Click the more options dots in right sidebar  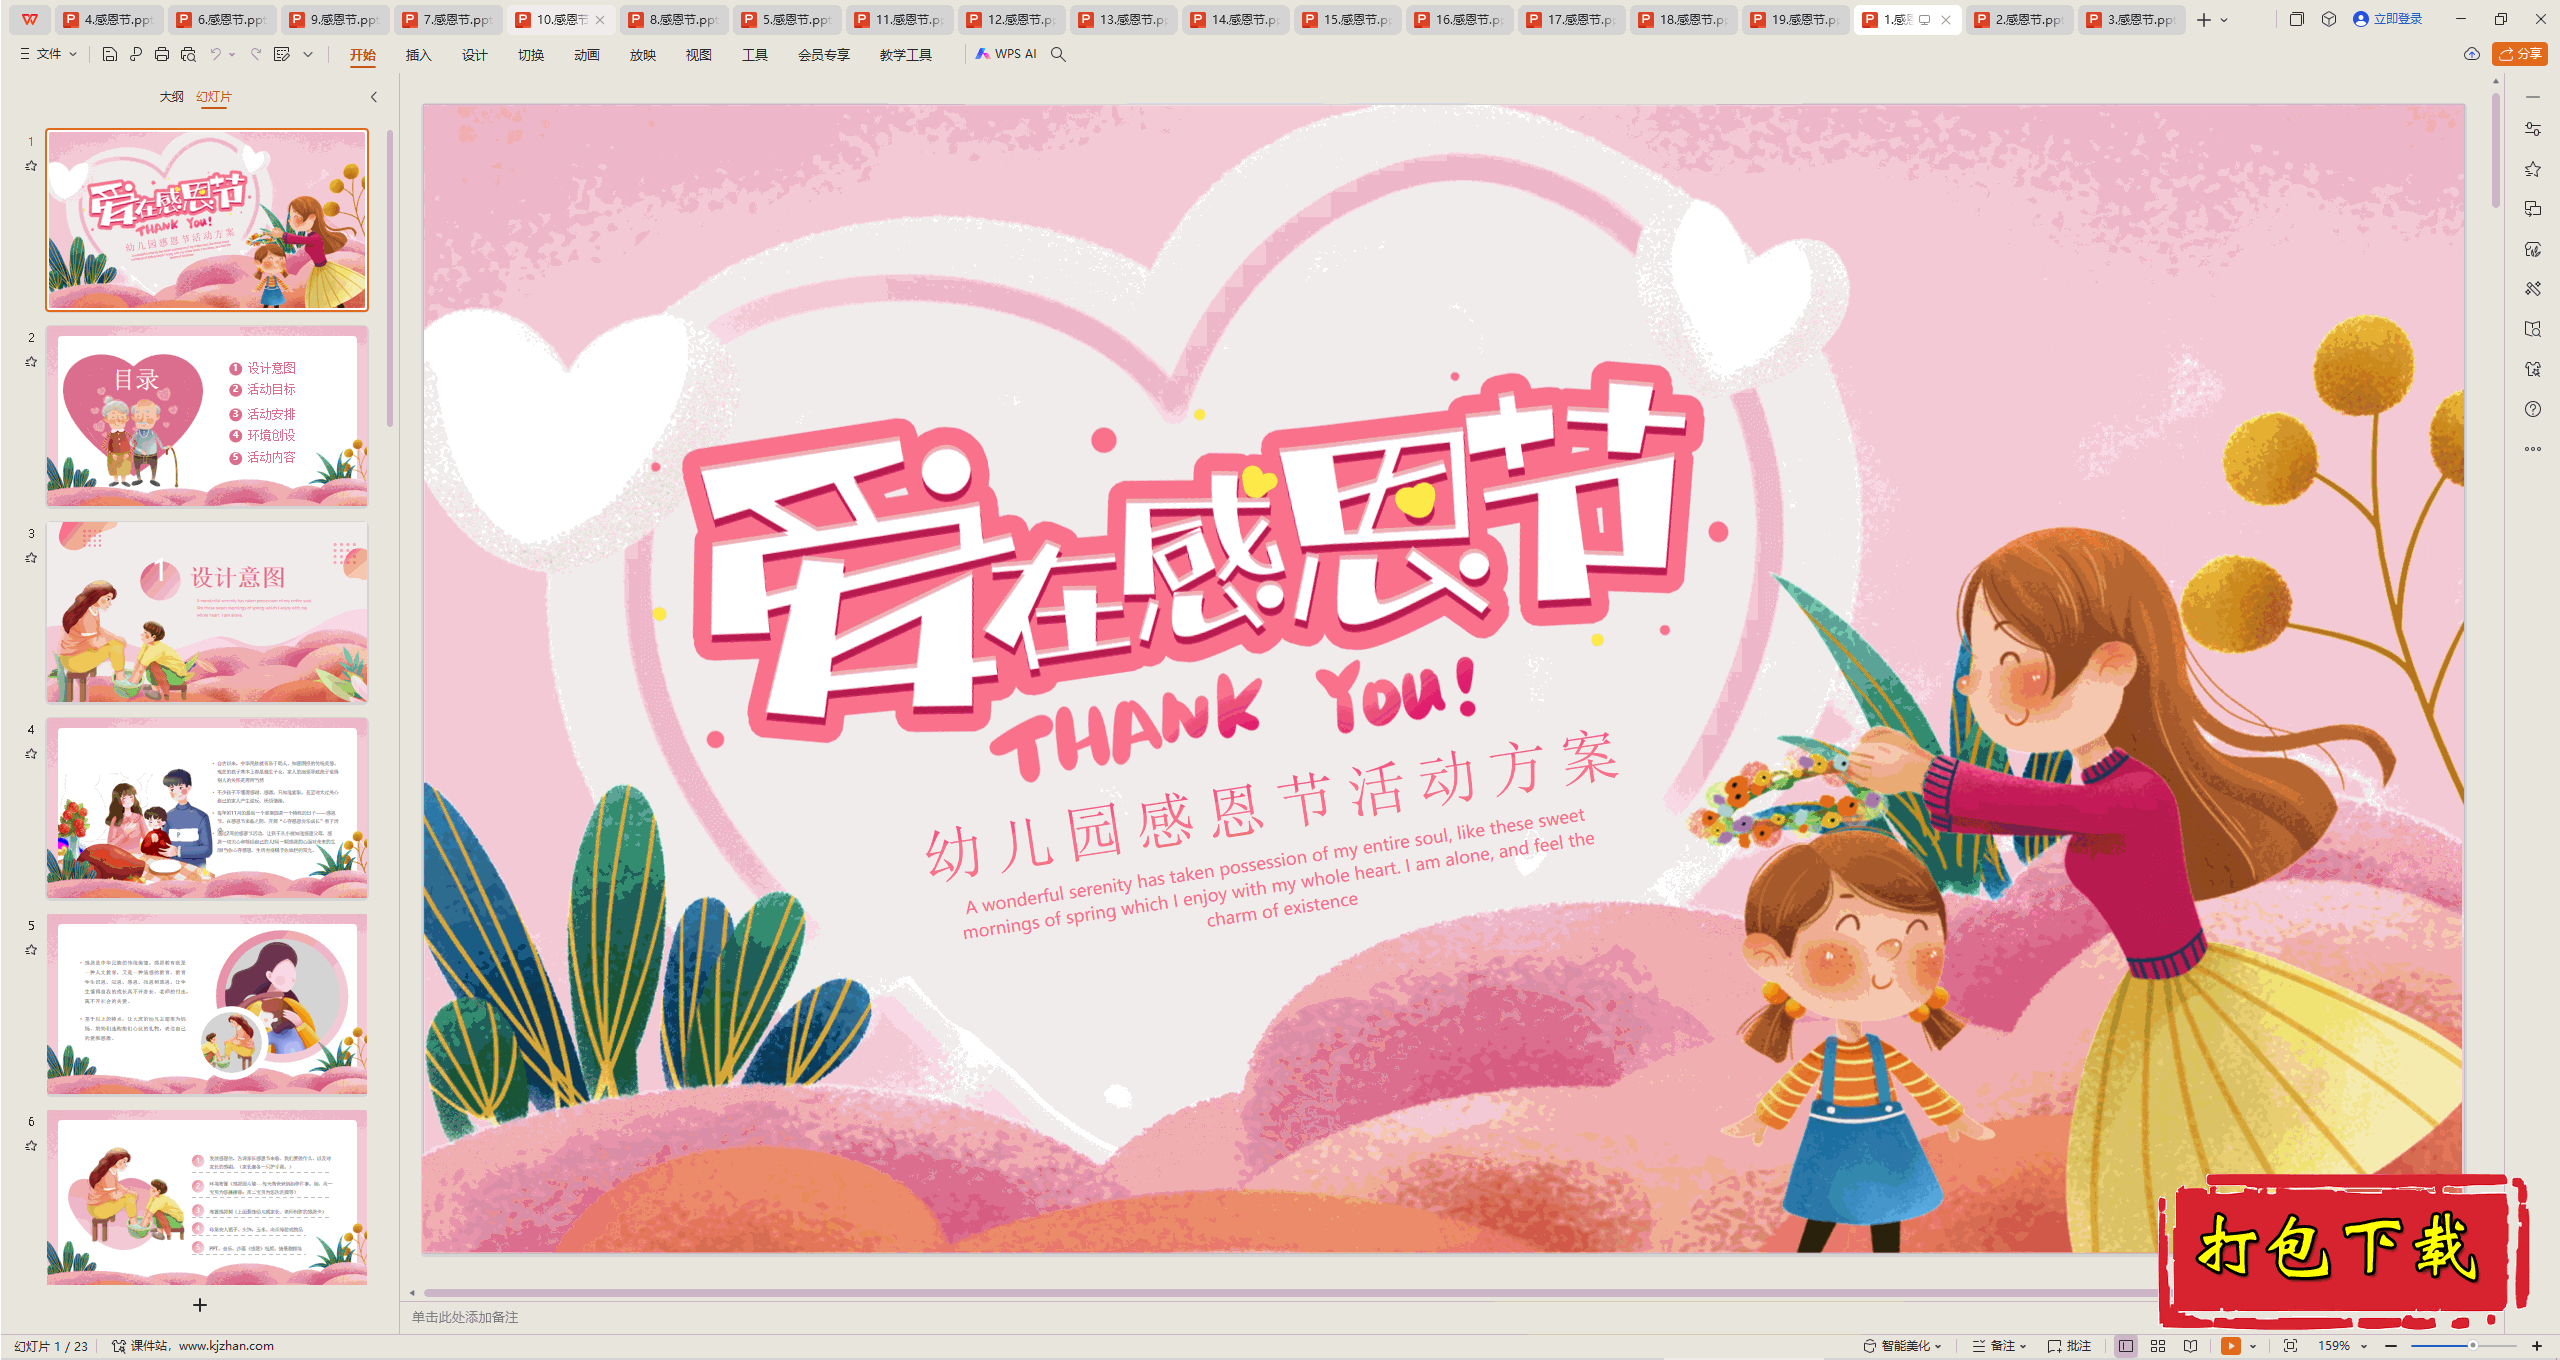click(x=2533, y=449)
